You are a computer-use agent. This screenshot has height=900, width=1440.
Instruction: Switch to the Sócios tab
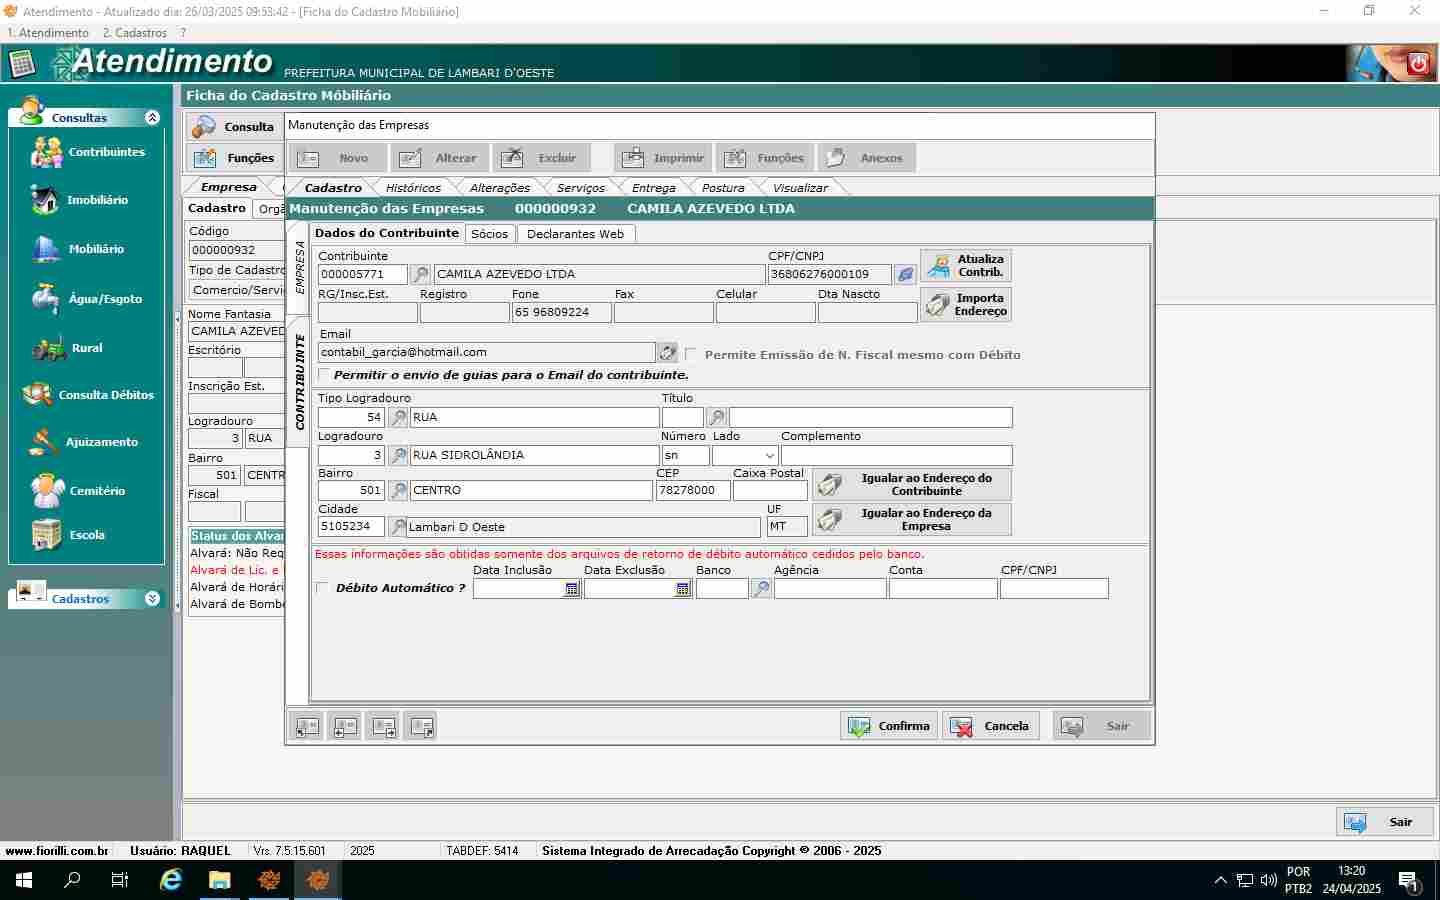(489, 234)
